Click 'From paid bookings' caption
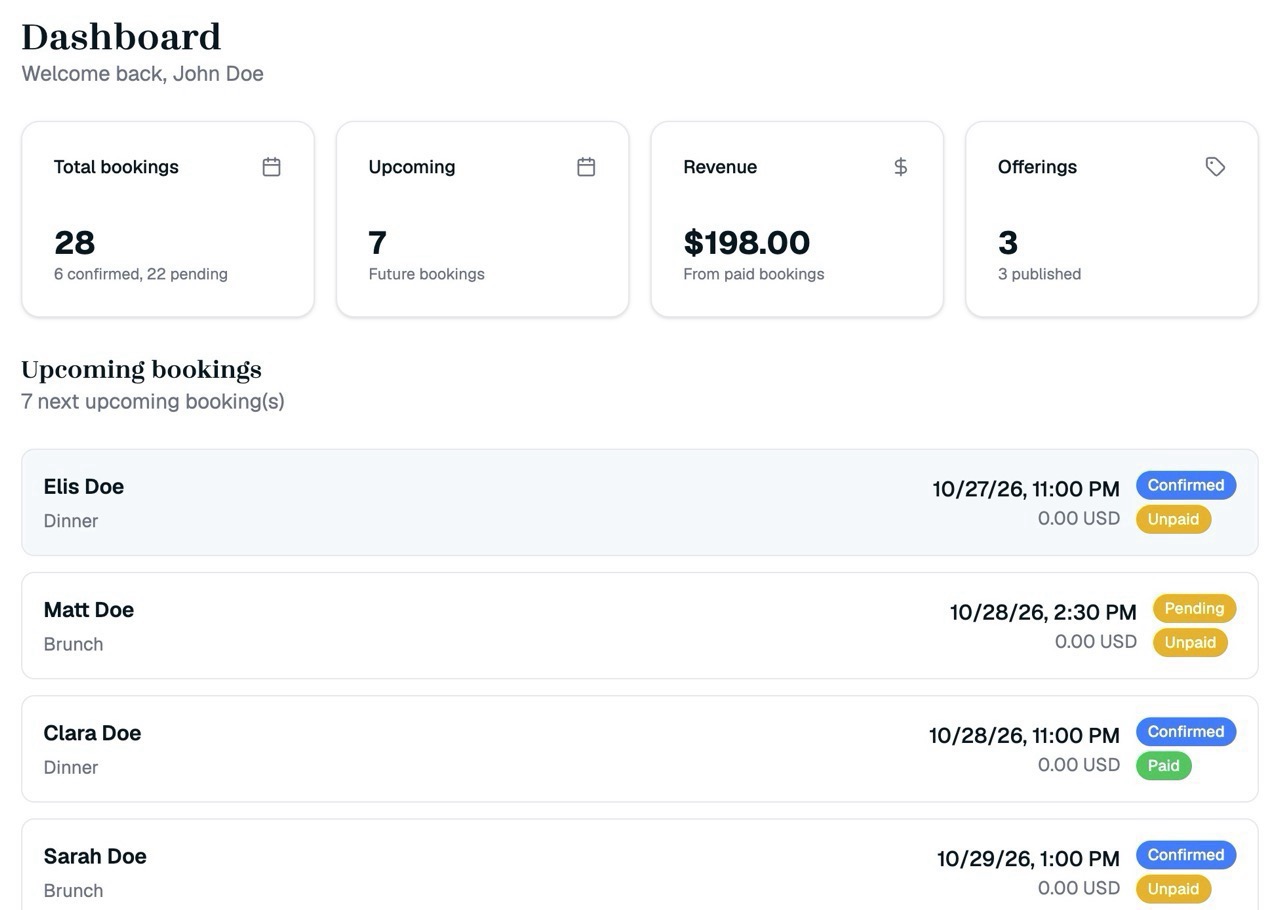 [x=754, y=274]
